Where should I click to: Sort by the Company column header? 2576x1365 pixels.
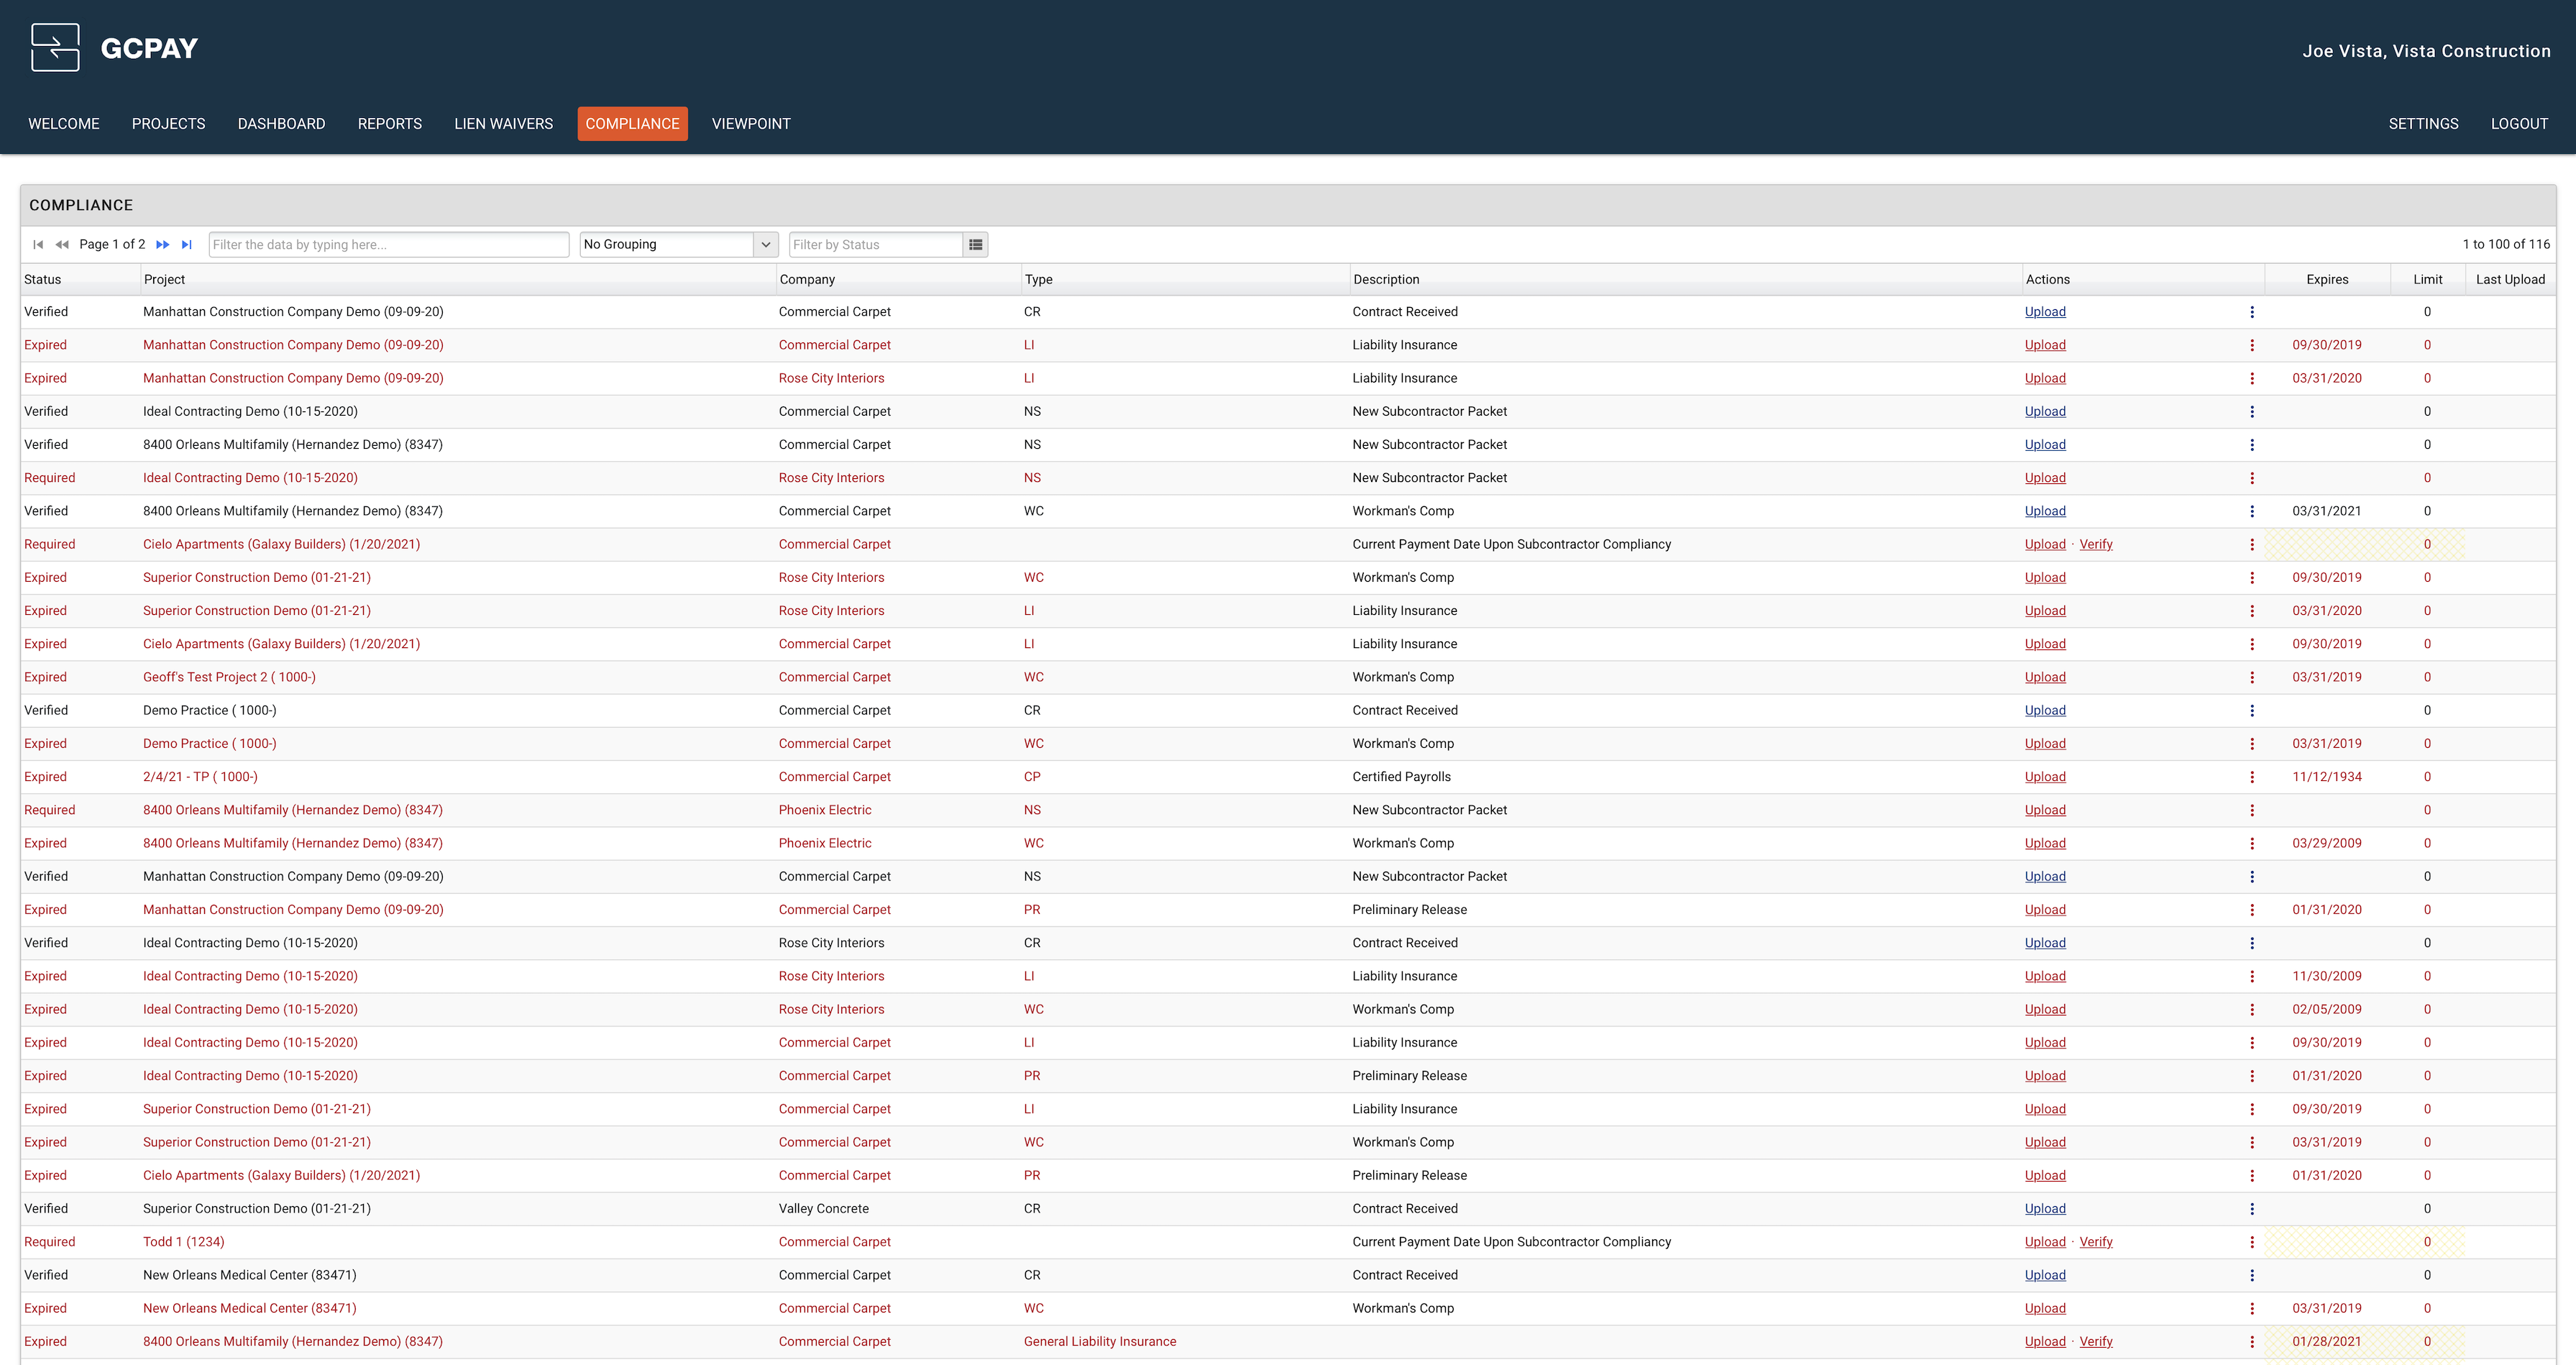click(807, 280)
